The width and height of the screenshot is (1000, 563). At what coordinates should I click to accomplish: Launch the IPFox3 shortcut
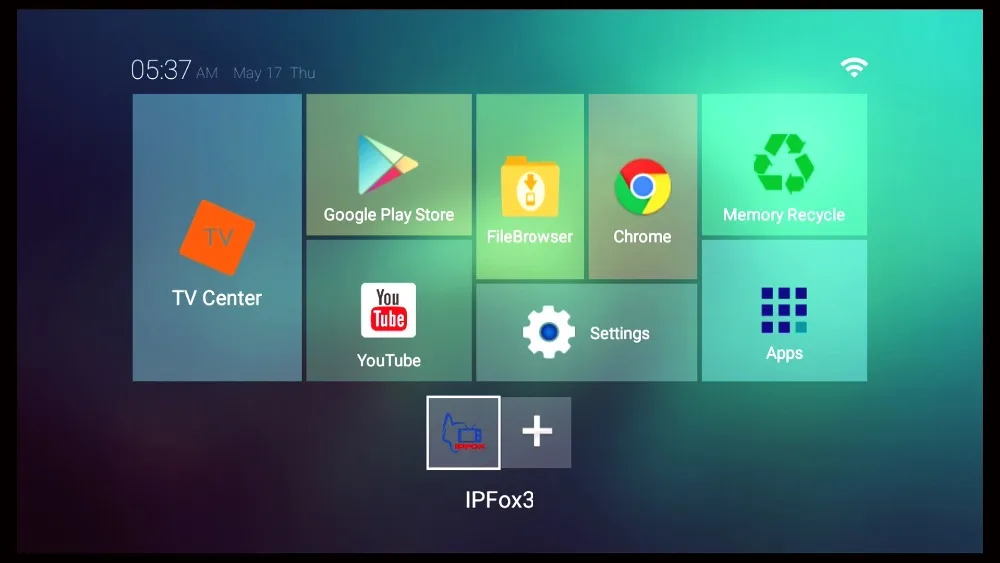(464, 432)
